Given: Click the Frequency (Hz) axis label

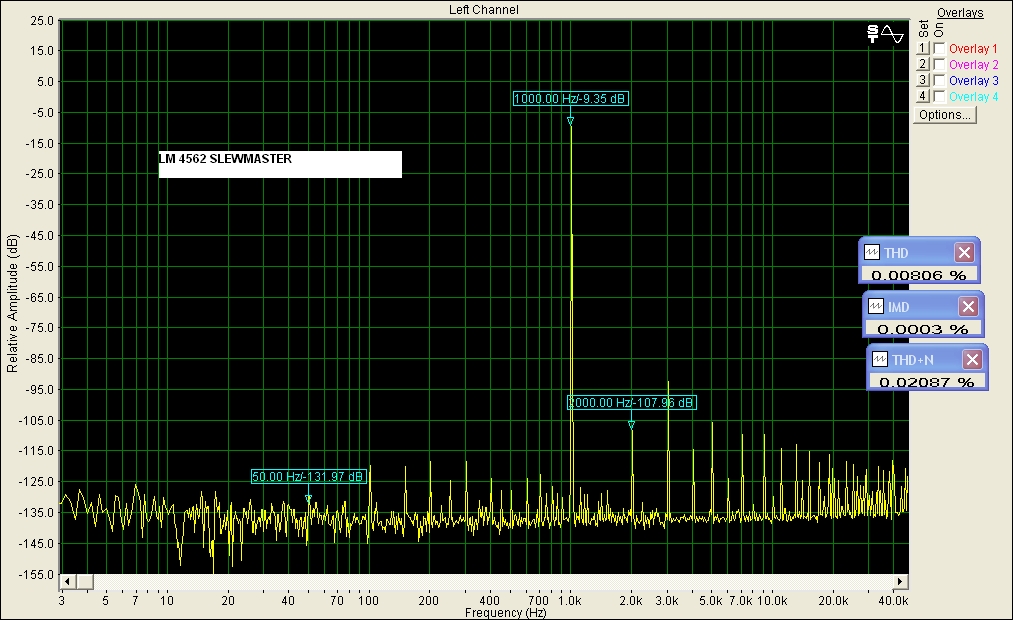Looking at the screenshot, I should coord(505,613).
